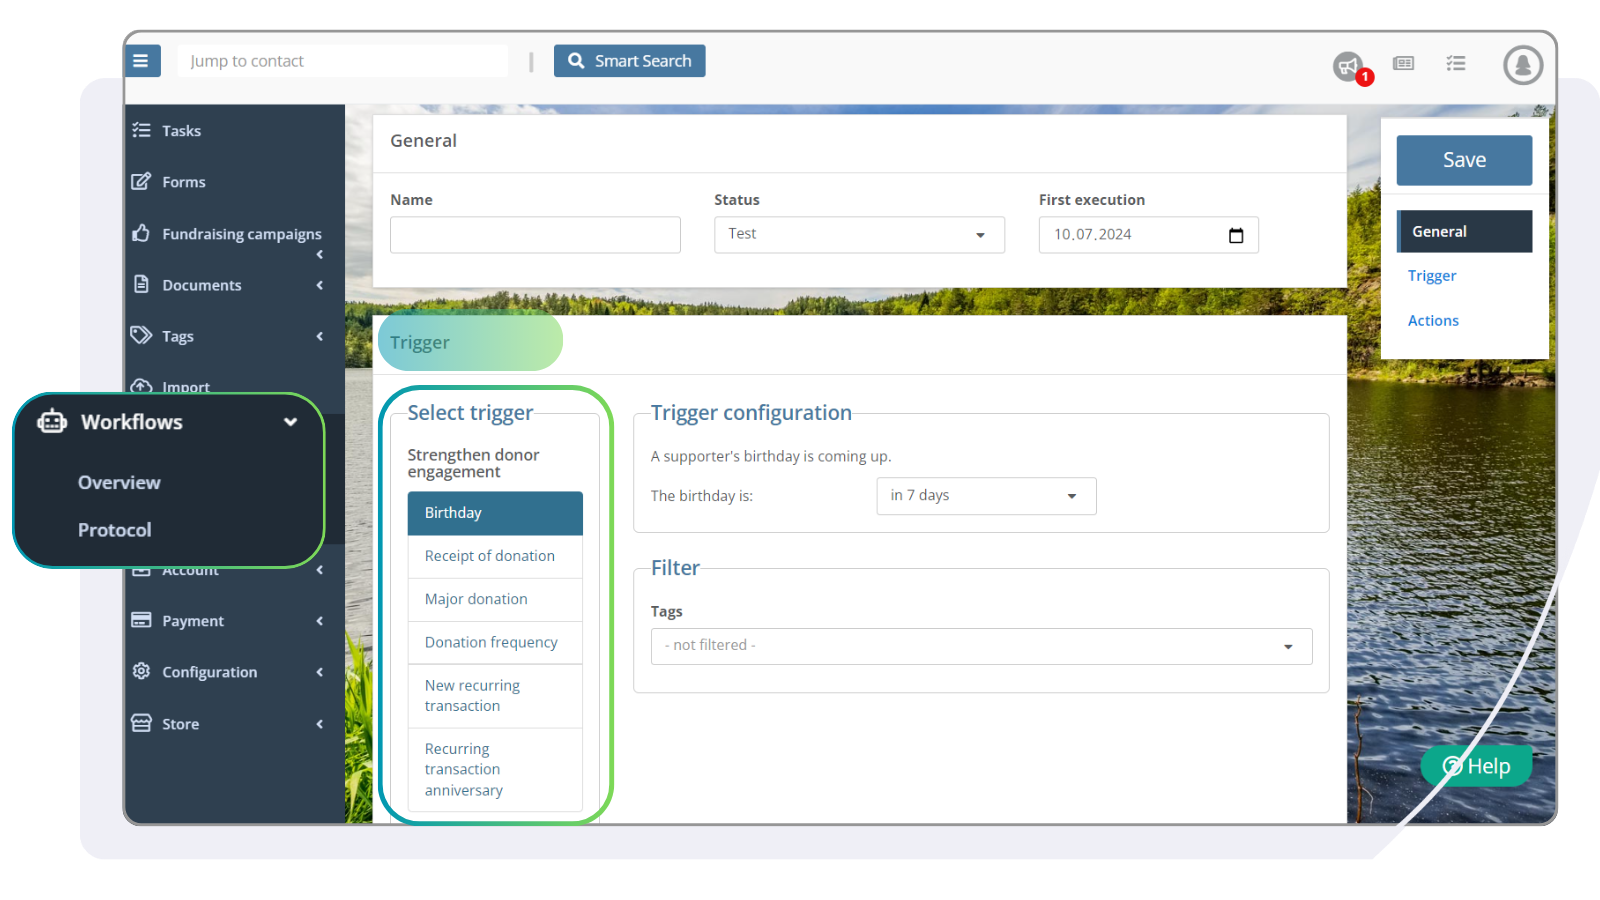Switch to the Actions tab
The image size is (1600, 900).
point(1433,320)
